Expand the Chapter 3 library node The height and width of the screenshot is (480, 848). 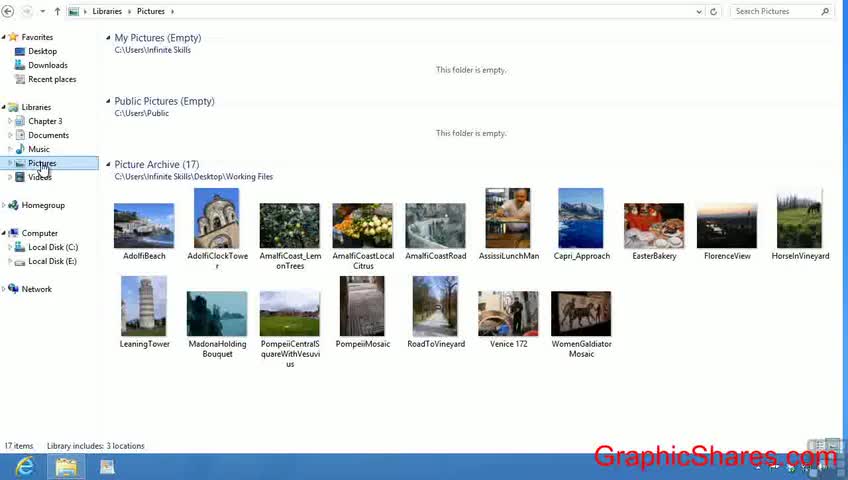point(10,121)
